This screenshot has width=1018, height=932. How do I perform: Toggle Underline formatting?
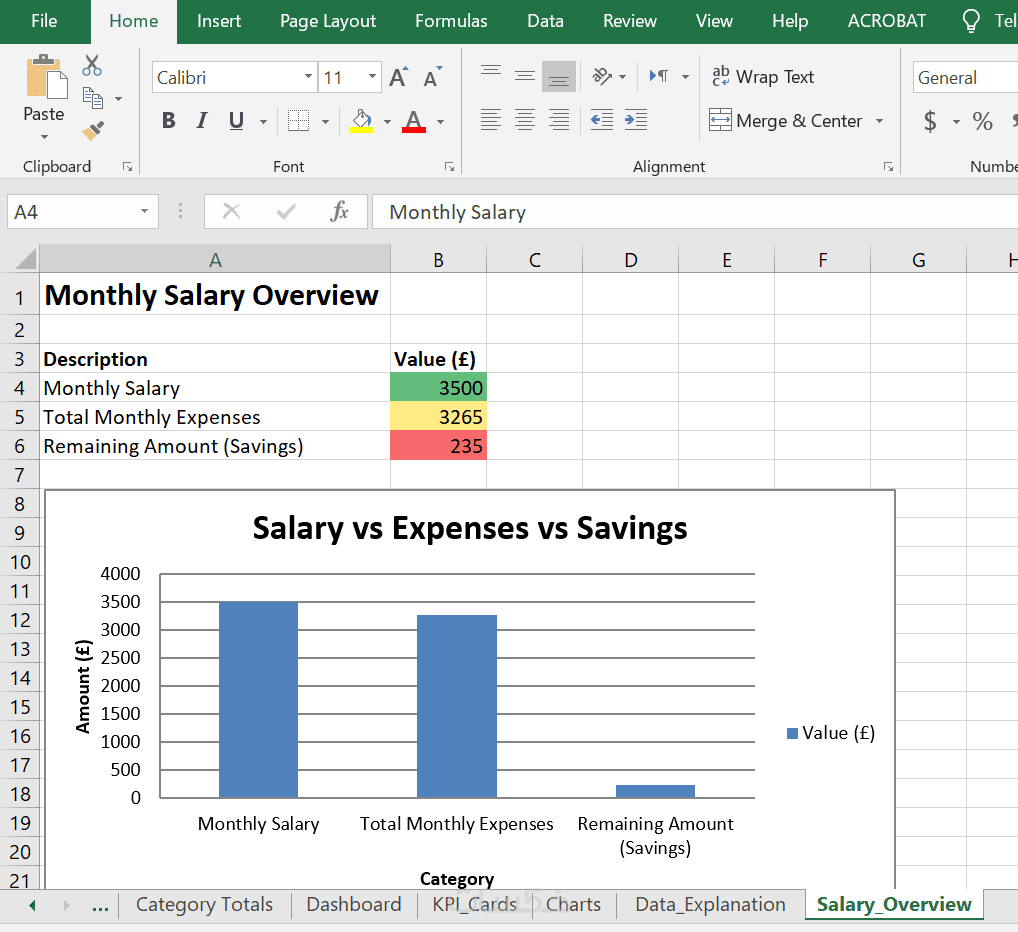236,121
